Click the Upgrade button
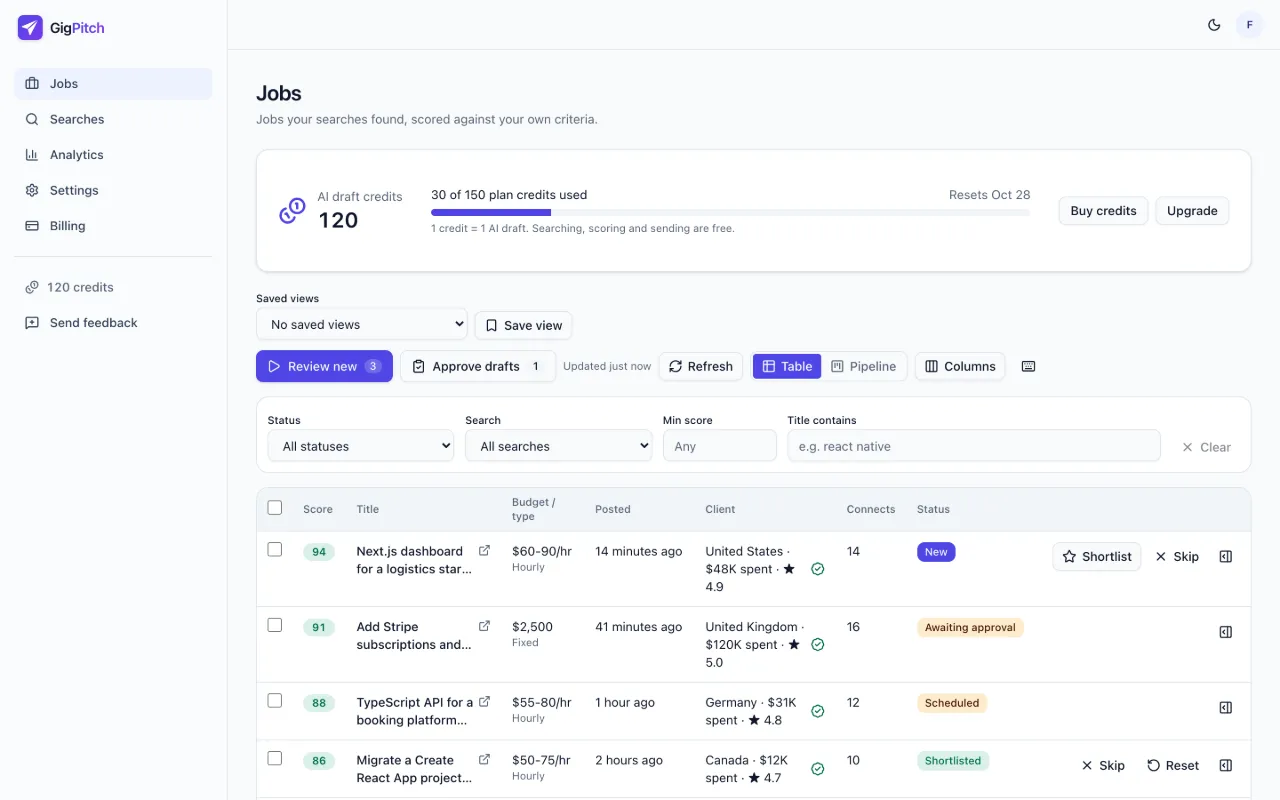The height and width of the screenshot is (800, 1280). [1192, 211]
